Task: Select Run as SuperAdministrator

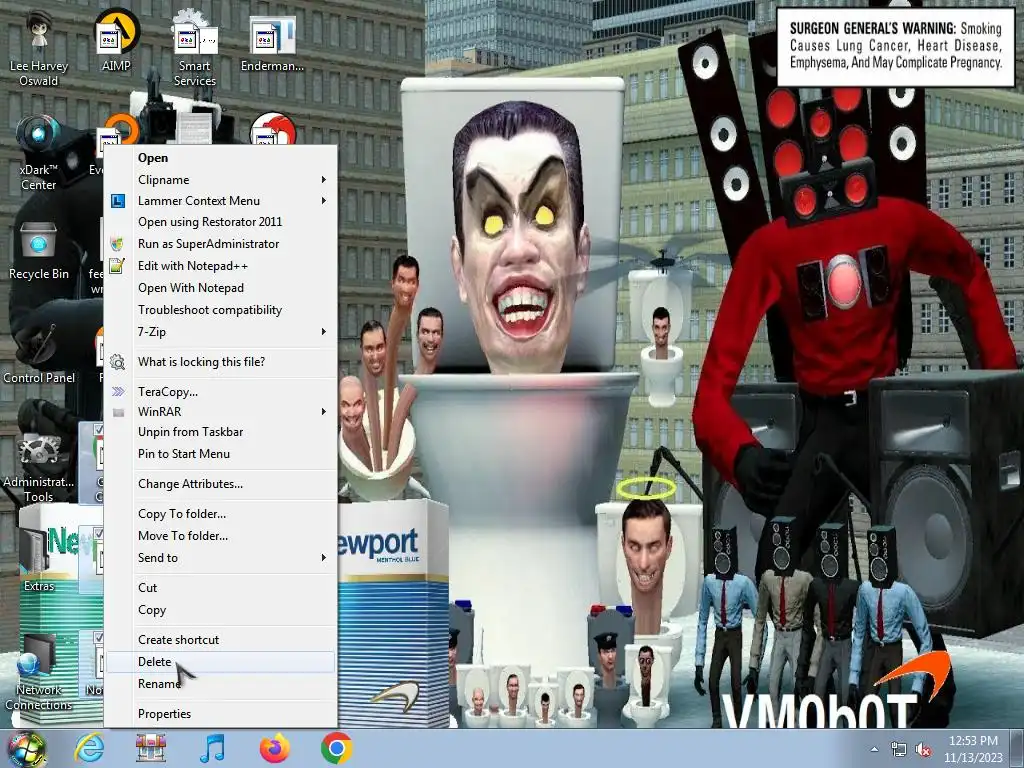Action: click(220, 244)
